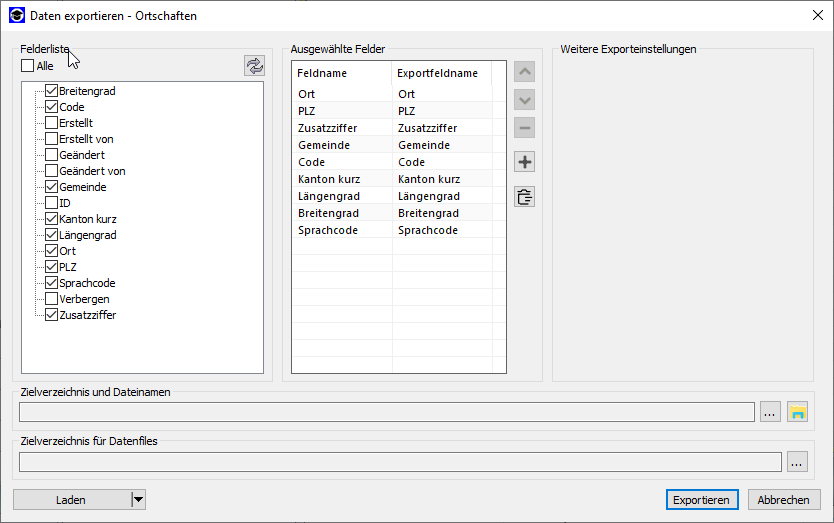Select the Kanton kurz row in selected fields

click(x=341, y=179)
